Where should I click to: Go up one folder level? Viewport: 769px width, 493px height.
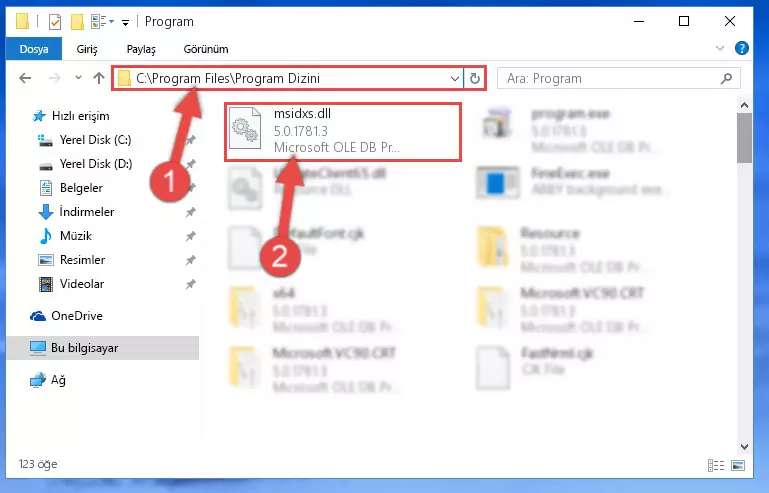pyautogui.click(x=99, y=78)
